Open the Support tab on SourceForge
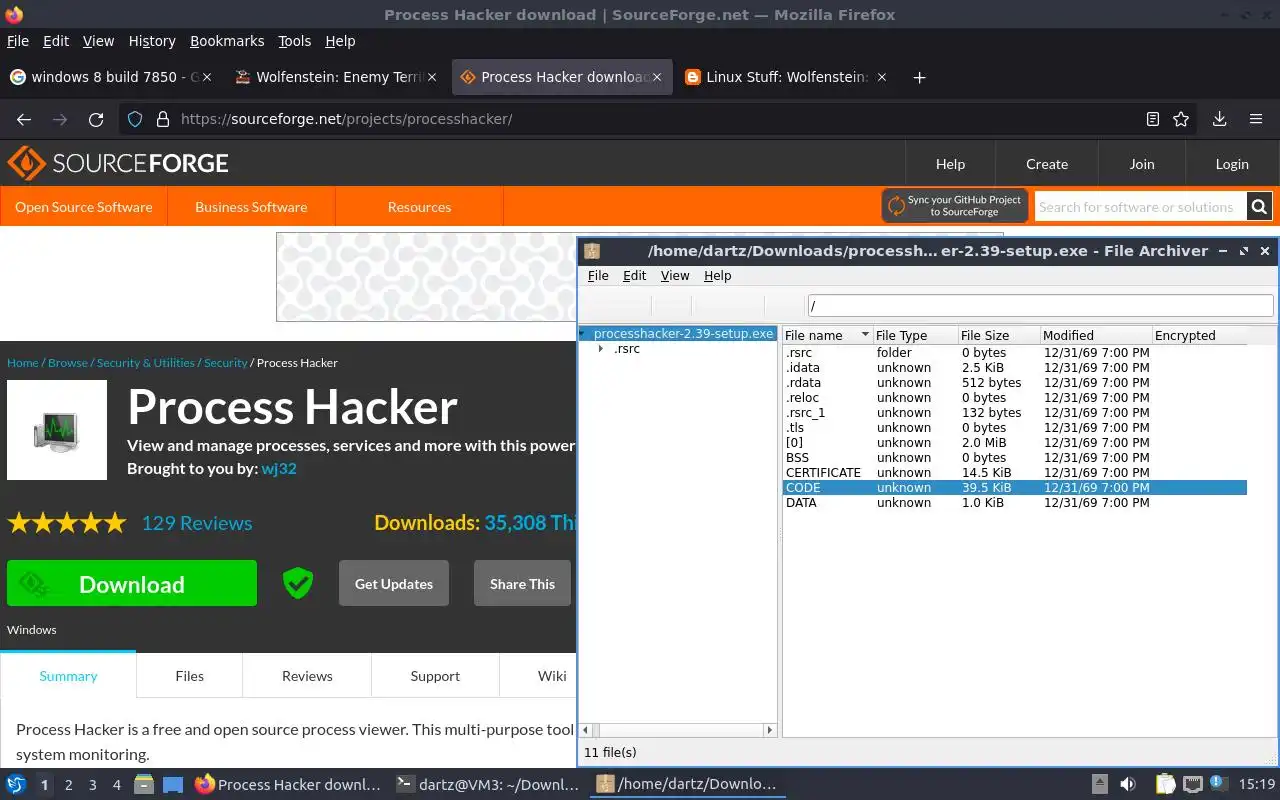Screen dimensions: 1280x800 coord(435,676)
